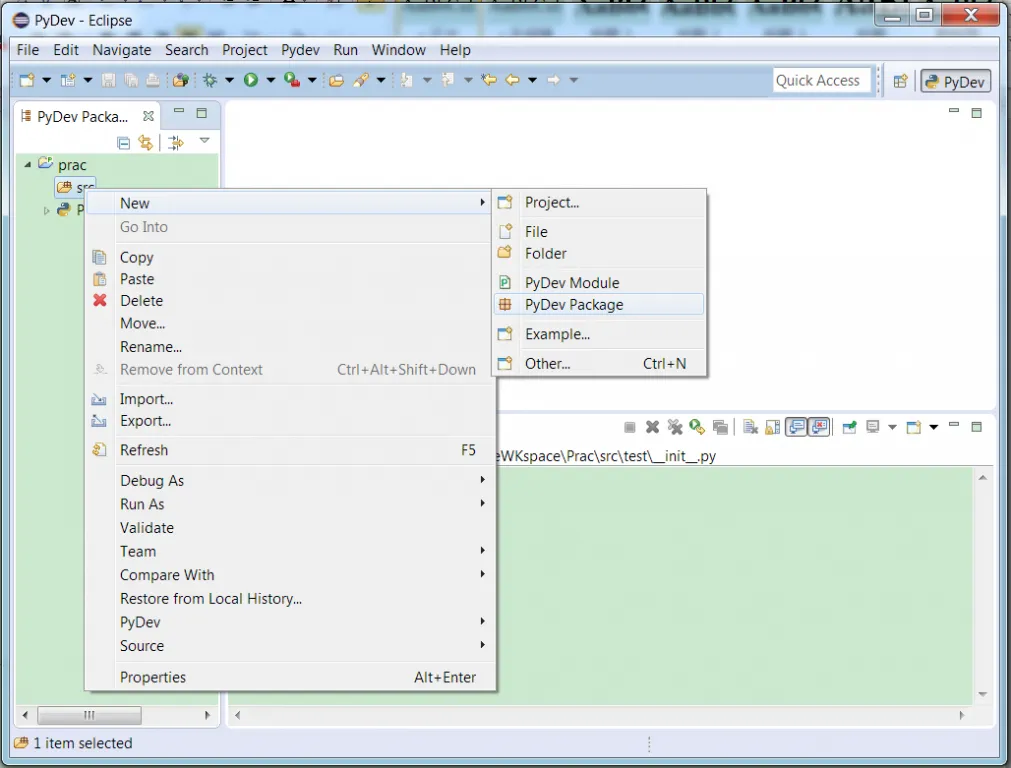Image resolution: width=1011 pixels, height=768 pixels.
Task: Choose PyDev Package from New submenu
Action: (599, 304)
